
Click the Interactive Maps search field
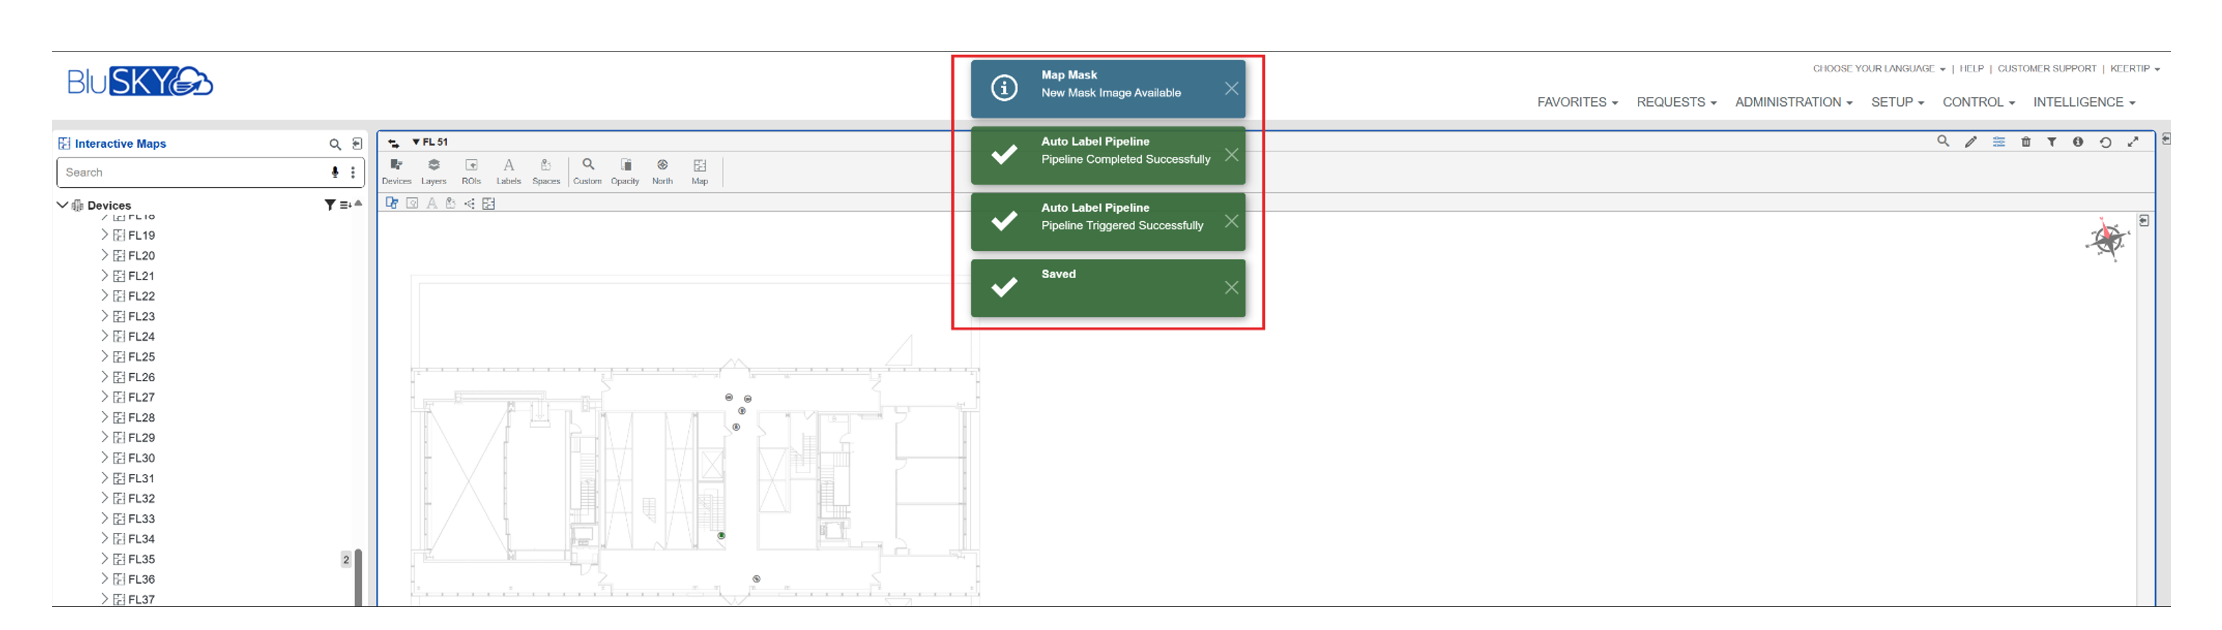click(193, 172)
